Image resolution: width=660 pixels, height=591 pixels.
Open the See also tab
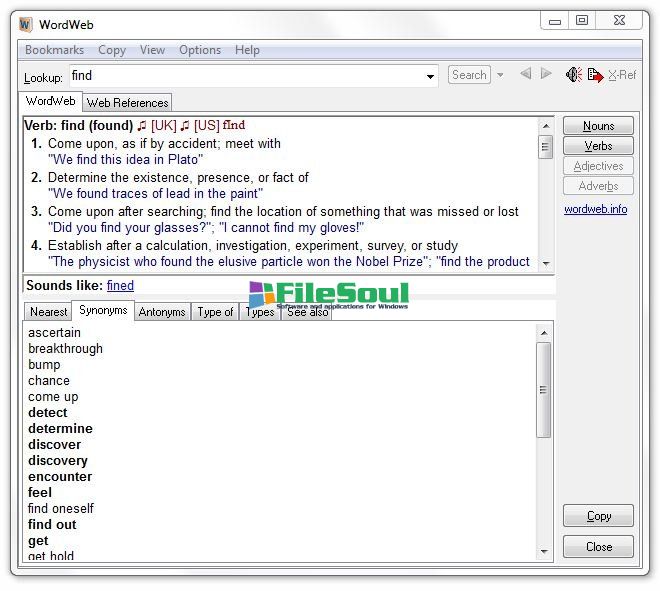(307, 312)
